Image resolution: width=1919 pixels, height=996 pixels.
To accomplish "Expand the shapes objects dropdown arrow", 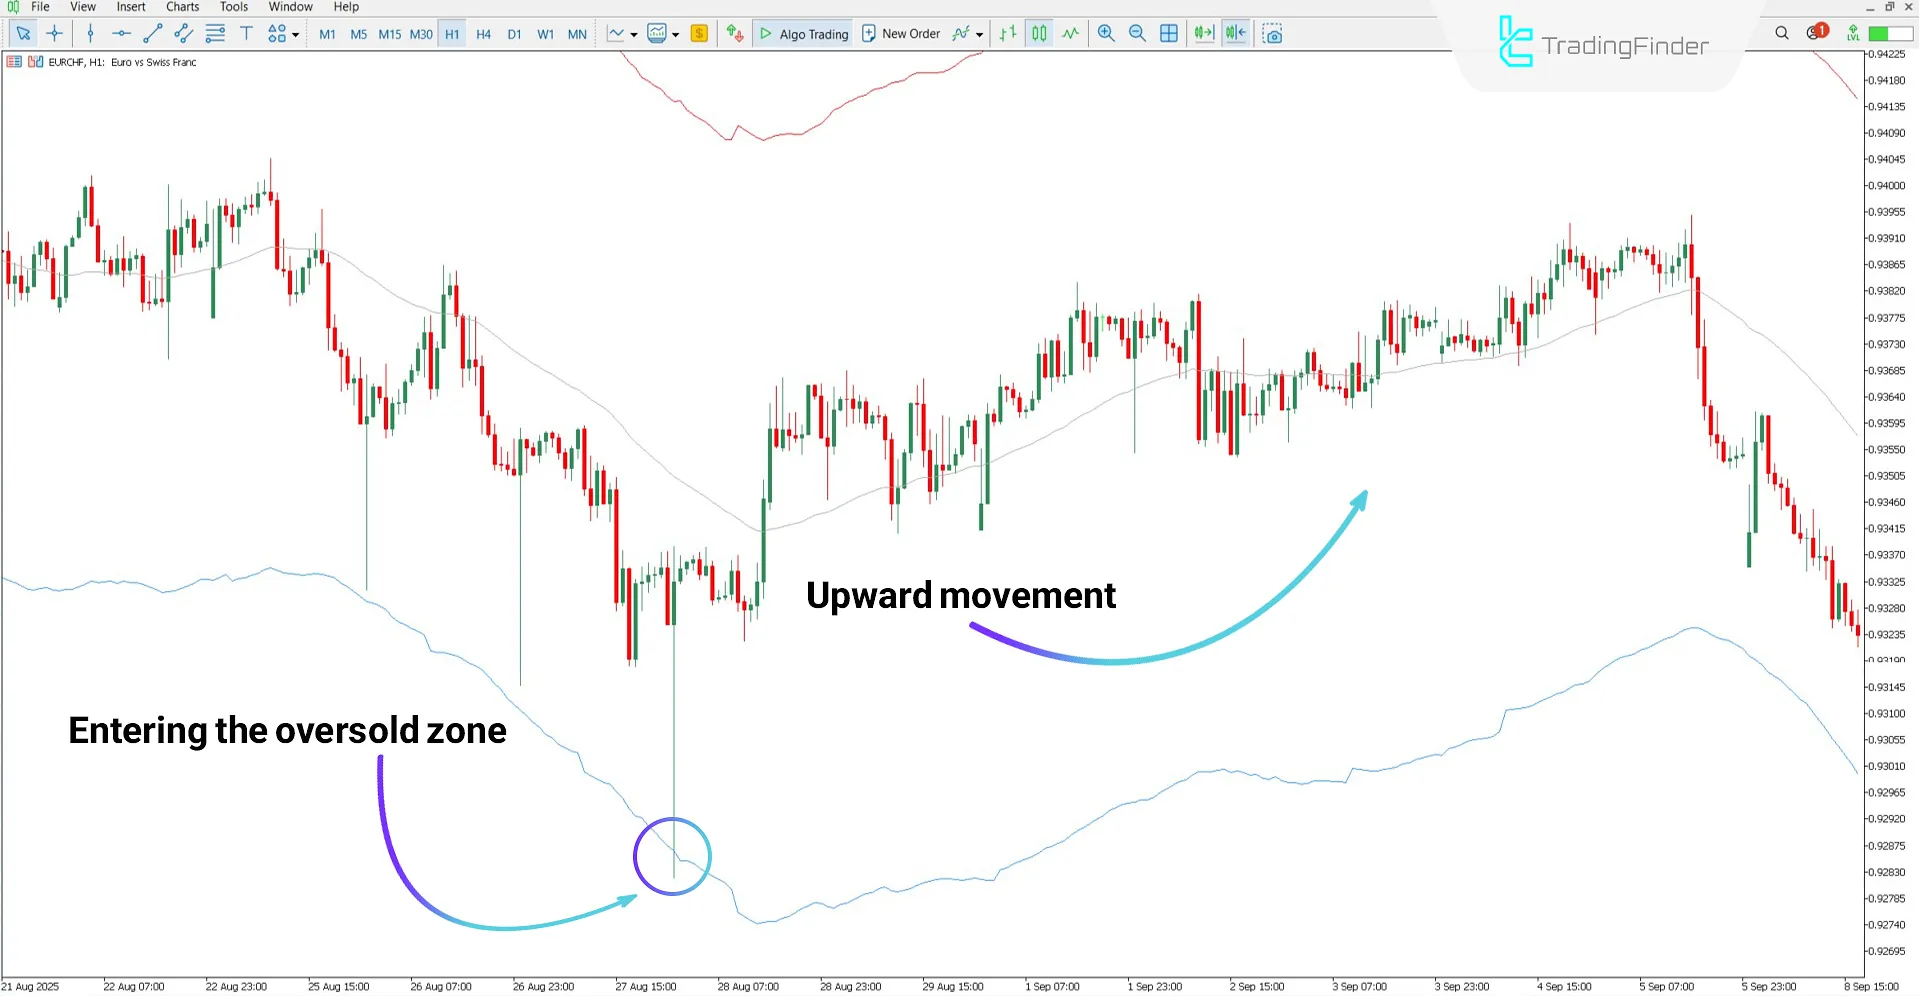I will point(295,35).
